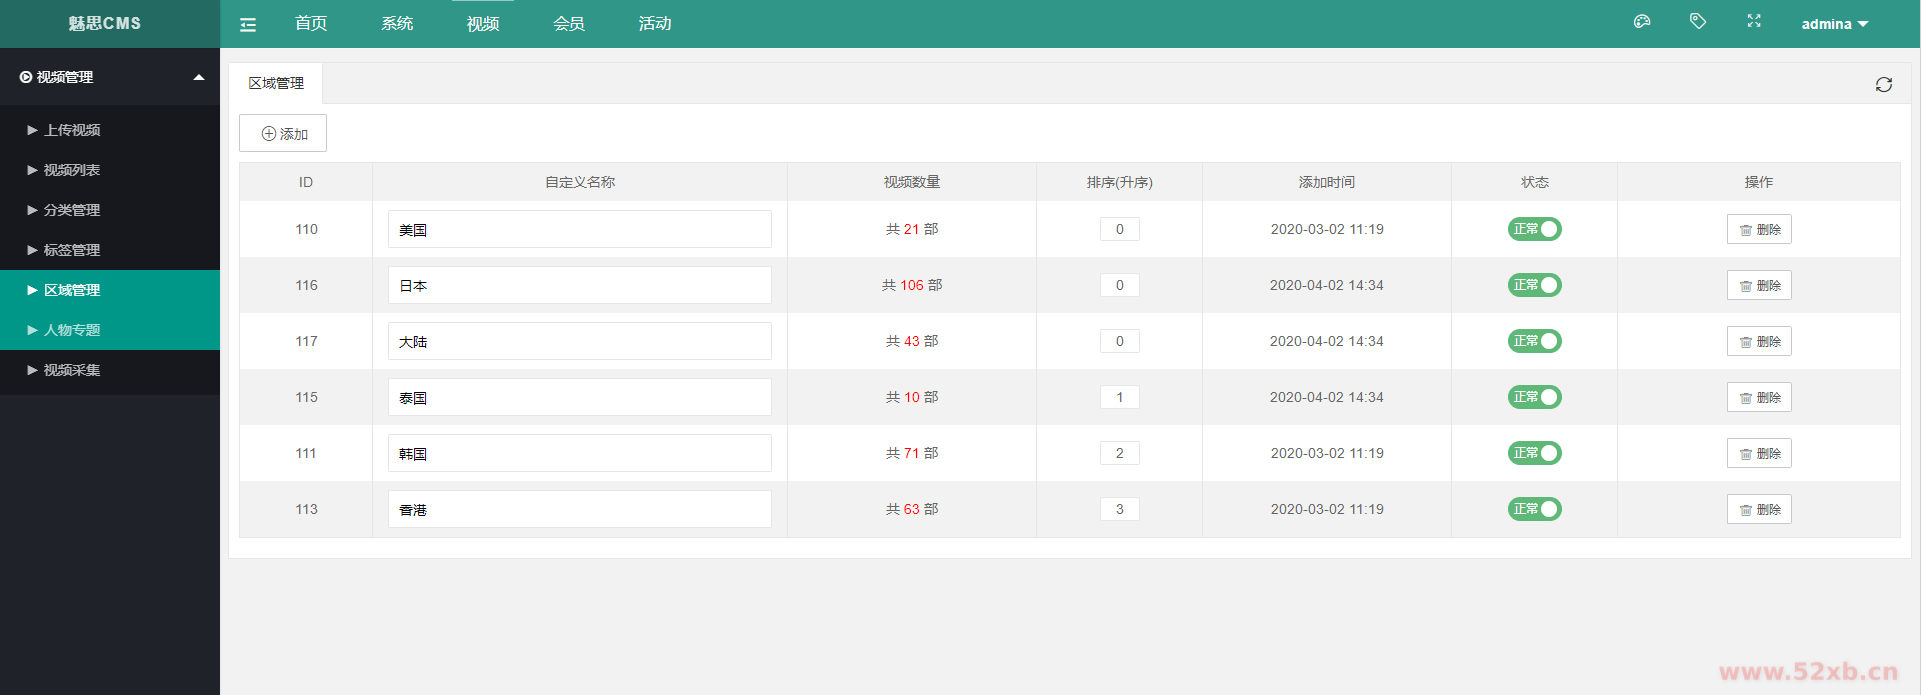Image resolution: width=1921 pixels, height=695 pixels.
Task: Open the admina user dropdown
Action: coord(1834,24)
